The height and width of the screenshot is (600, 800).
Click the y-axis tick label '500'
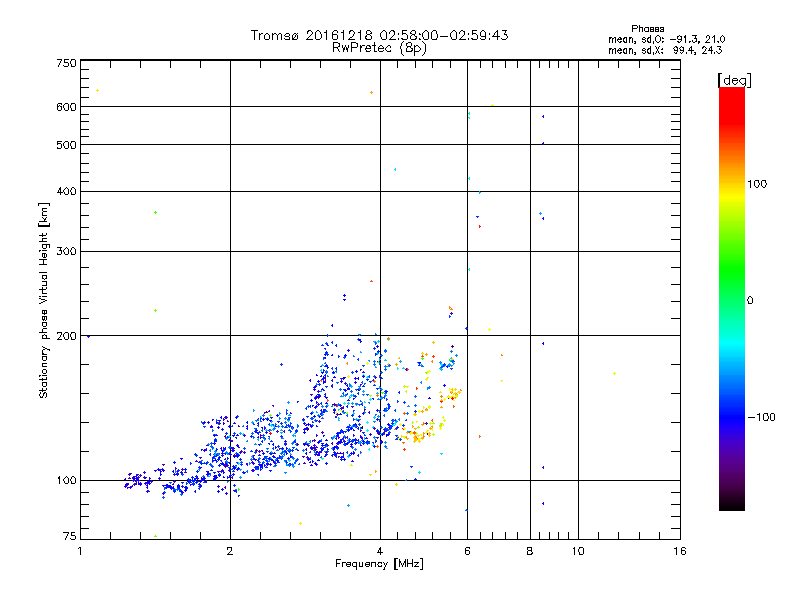[x=66, y=145]
